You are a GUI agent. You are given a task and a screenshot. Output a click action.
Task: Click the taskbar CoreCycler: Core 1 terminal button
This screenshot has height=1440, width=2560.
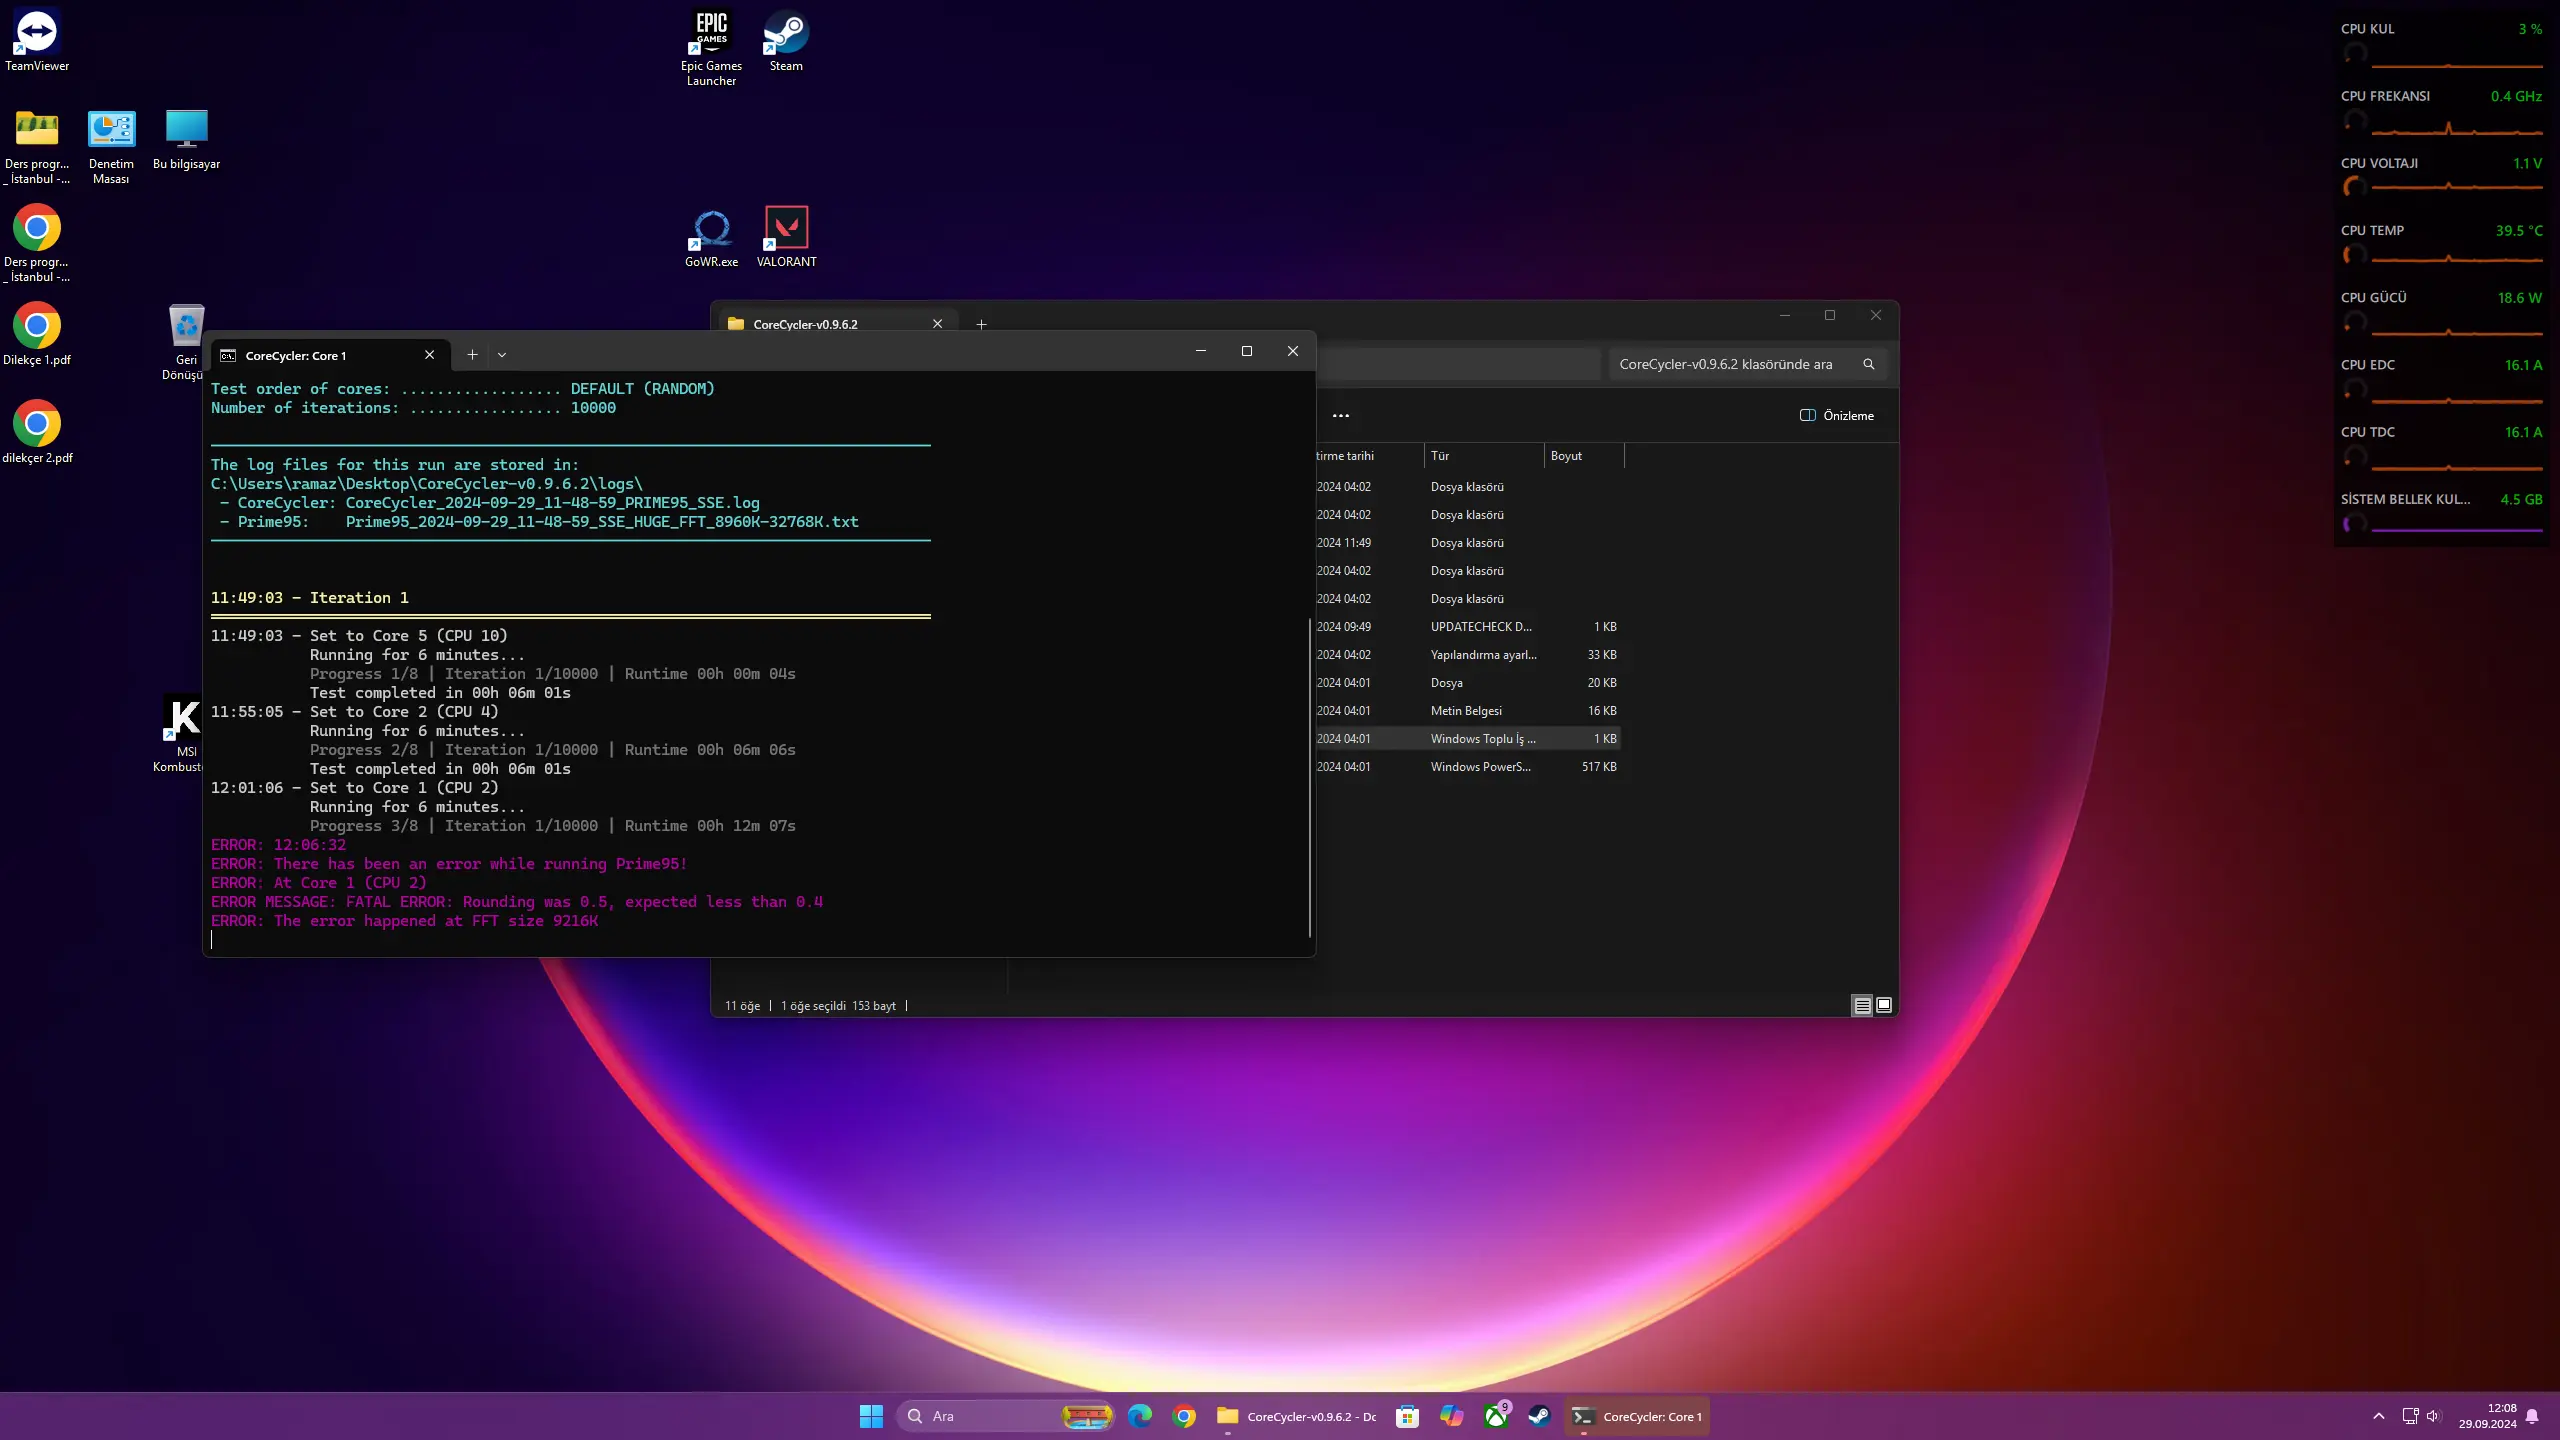point(1637,1416)
